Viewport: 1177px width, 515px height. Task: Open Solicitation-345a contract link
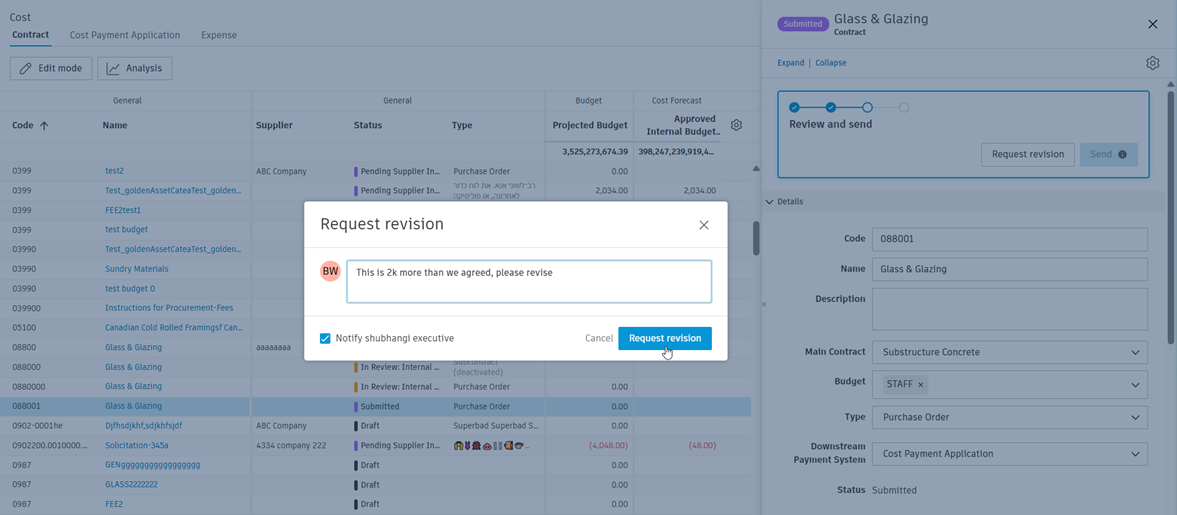(137, 445)
